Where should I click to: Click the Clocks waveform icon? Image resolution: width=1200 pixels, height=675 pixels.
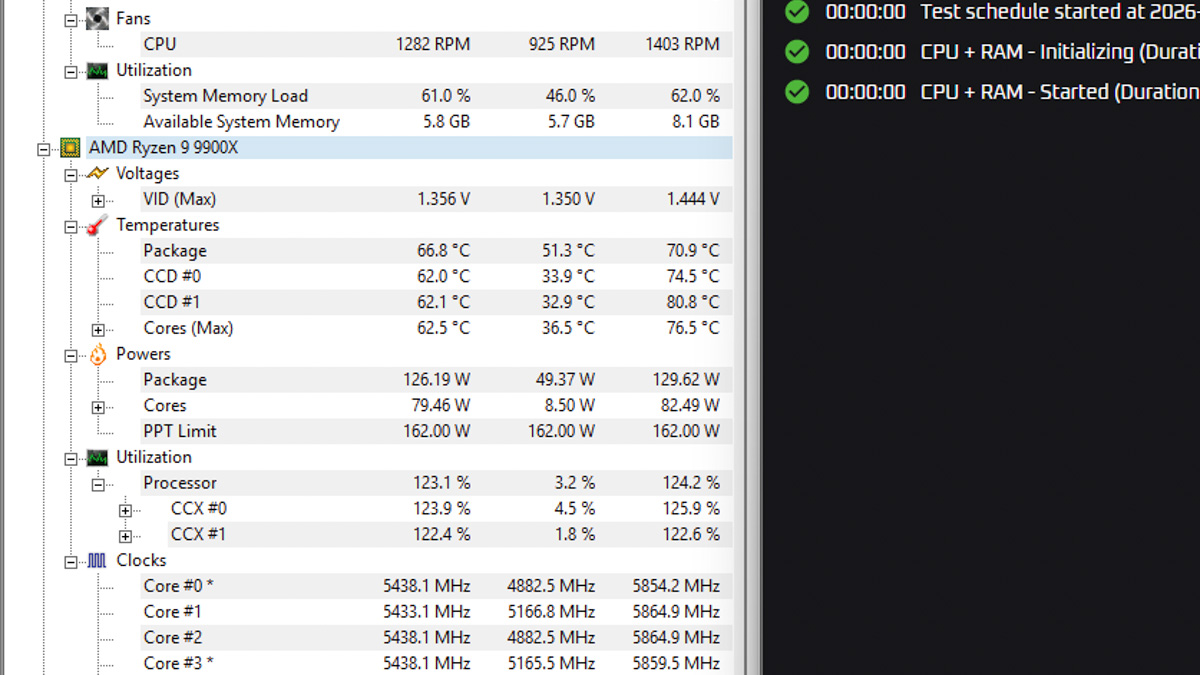click(x=97, y=561)
